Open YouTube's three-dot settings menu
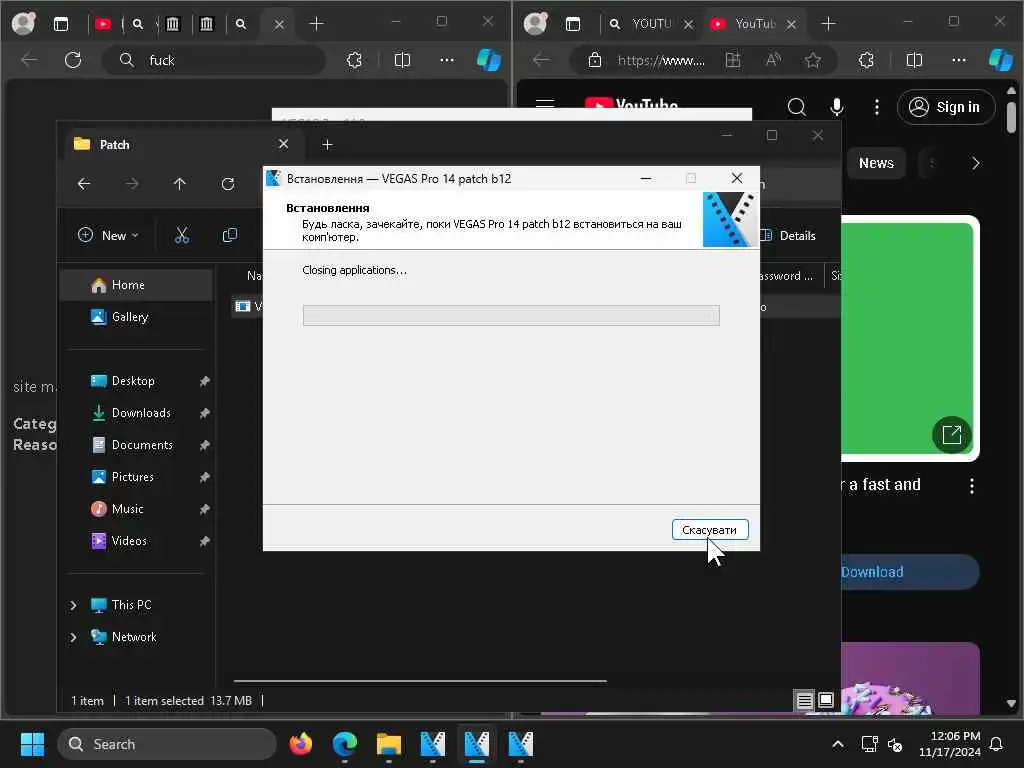Viewport: 1024px width, 768px height. (876, 106)
